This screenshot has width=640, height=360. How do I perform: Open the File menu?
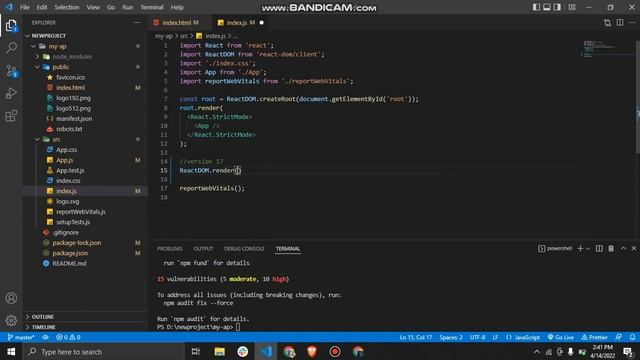[24, 7]
